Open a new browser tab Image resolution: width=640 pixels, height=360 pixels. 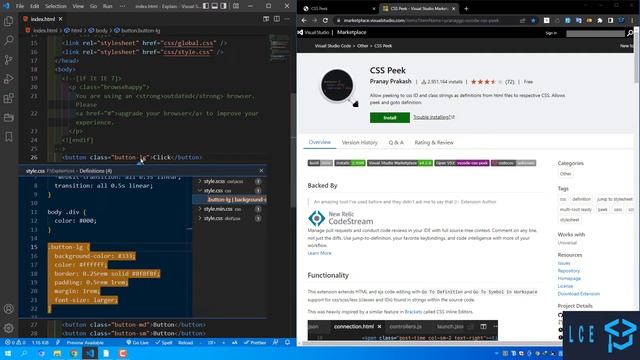click(466, 9)
